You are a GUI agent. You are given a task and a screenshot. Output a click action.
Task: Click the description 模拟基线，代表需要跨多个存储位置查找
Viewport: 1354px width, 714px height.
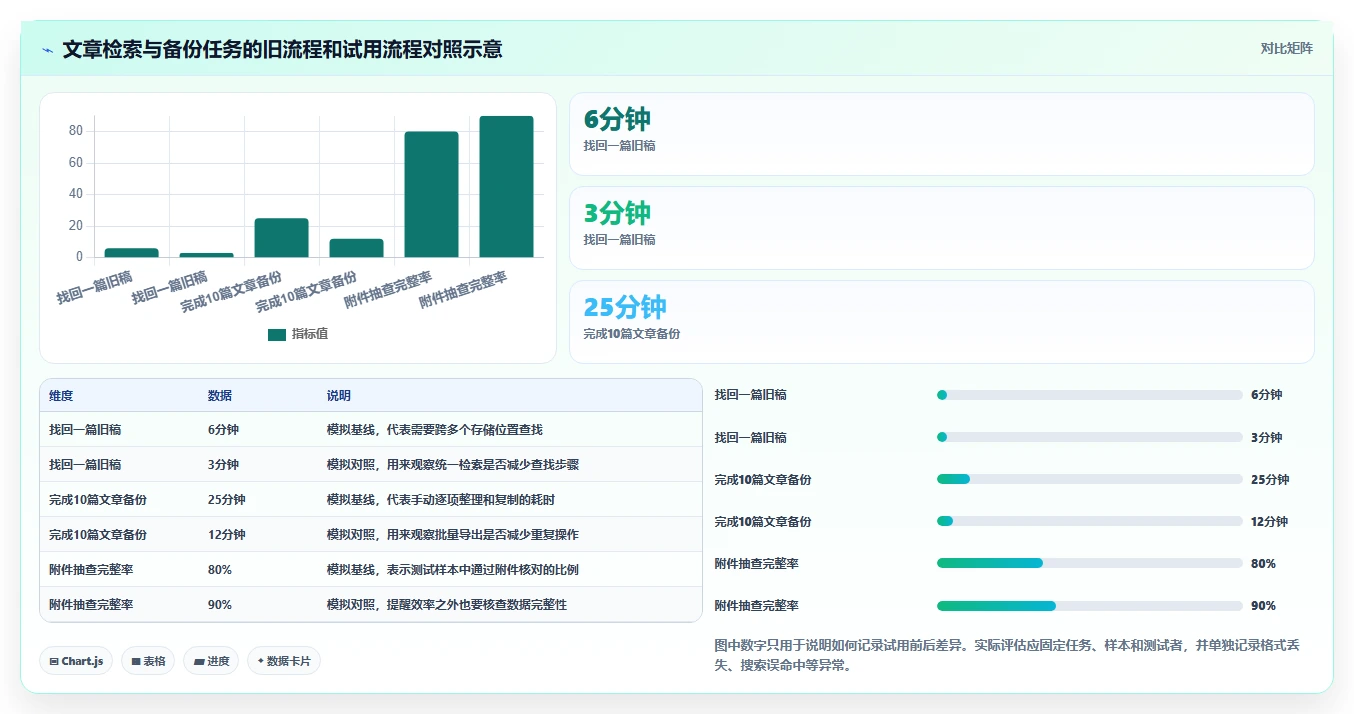(x=435, y=430)
